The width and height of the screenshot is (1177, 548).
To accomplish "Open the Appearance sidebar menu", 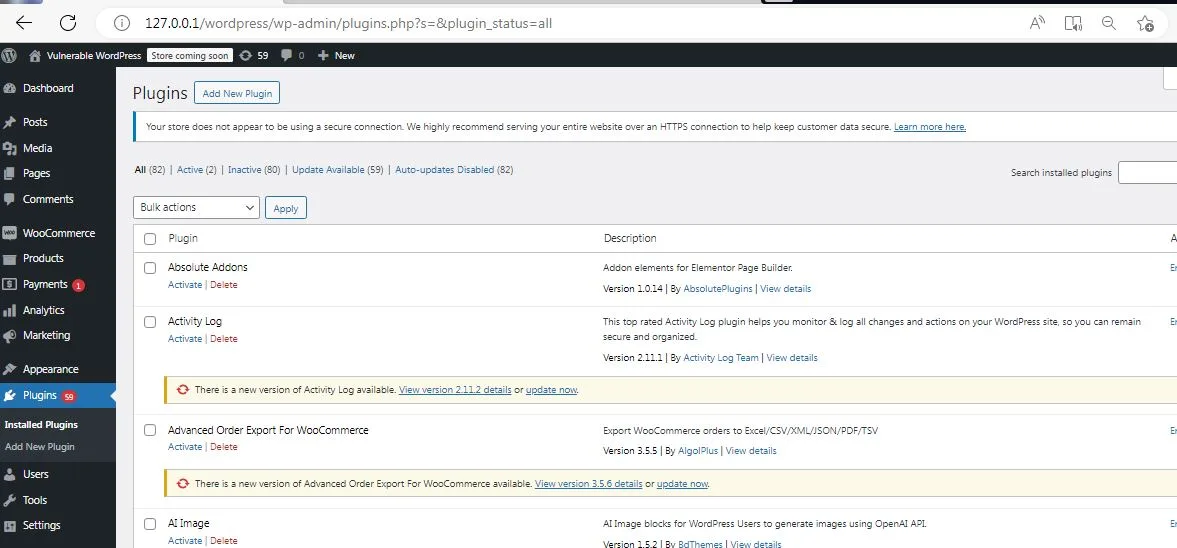I will click(50, 369).
